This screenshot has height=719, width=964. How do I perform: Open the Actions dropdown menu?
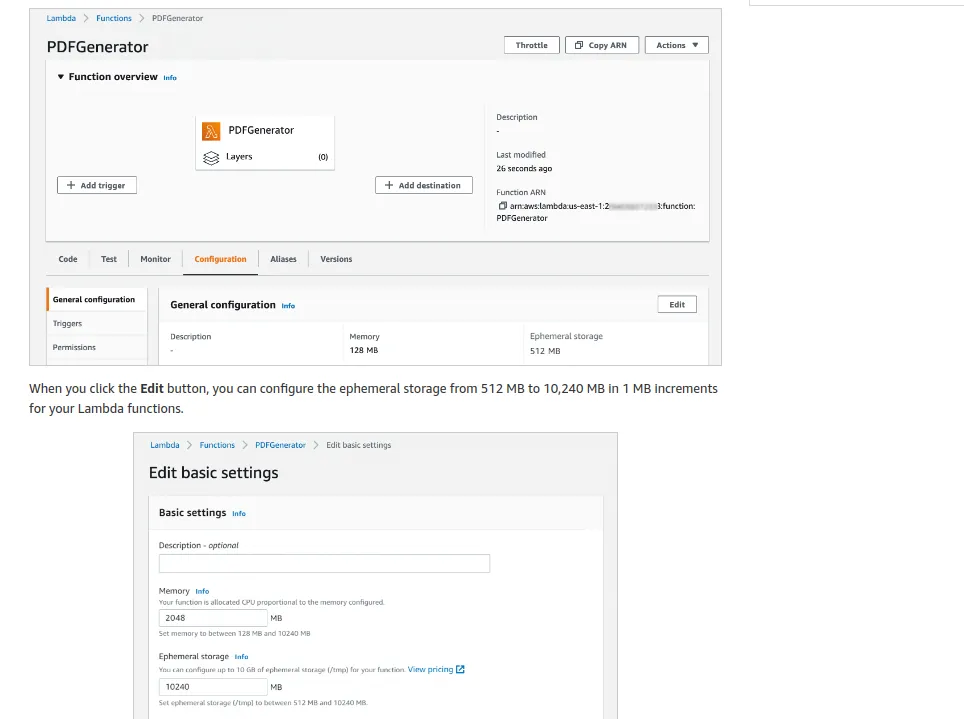[x=676, y=45]
